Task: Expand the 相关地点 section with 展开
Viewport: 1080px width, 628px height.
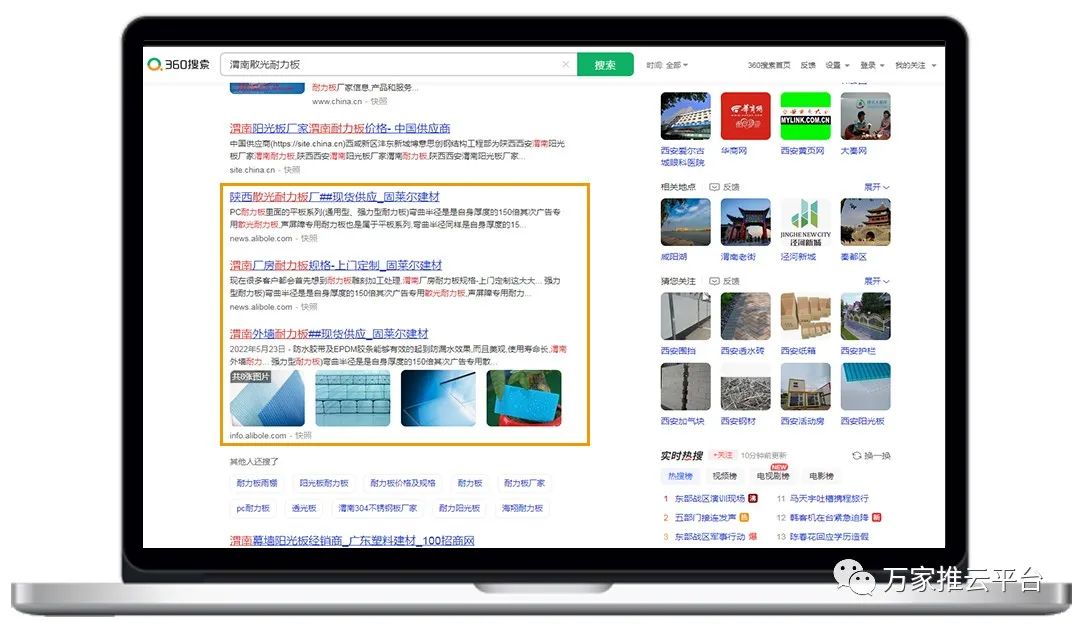Action: pos(876,187)
